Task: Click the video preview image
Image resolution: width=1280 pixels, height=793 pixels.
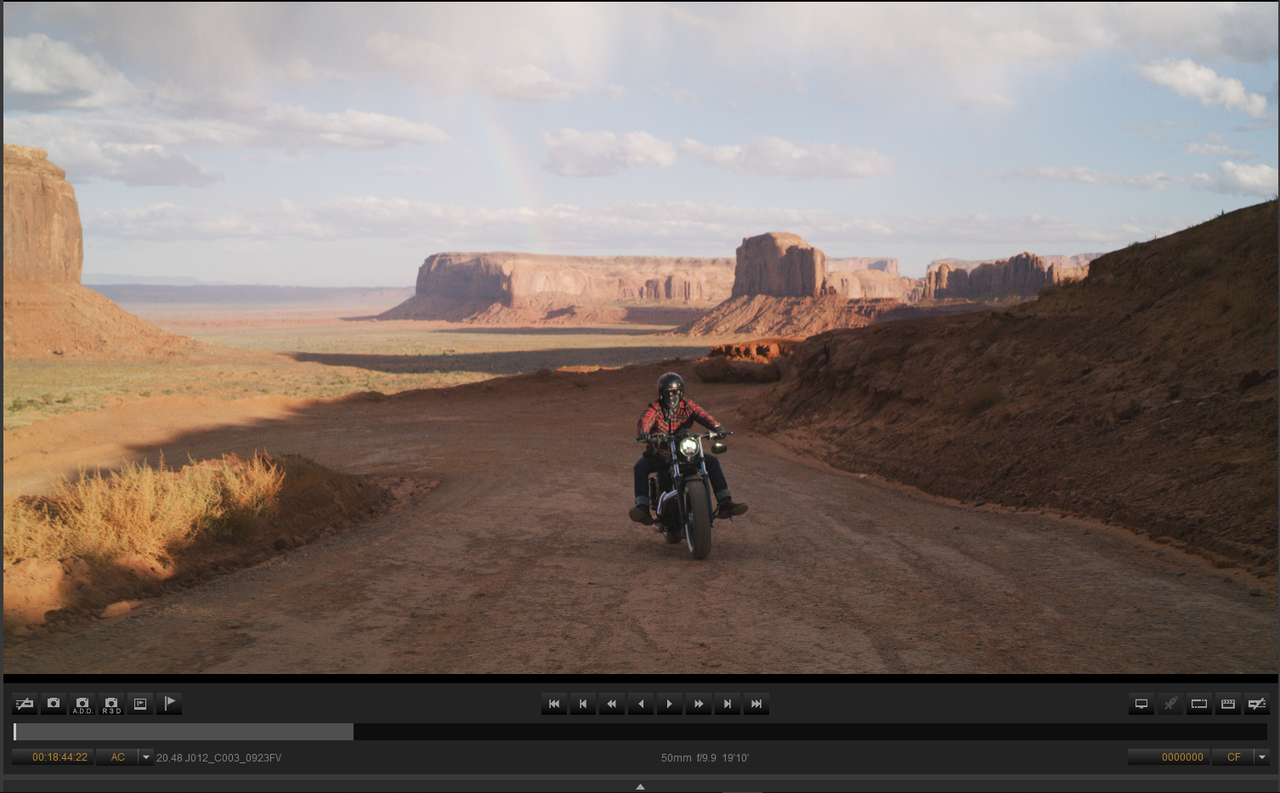Action: click(640, 337)
